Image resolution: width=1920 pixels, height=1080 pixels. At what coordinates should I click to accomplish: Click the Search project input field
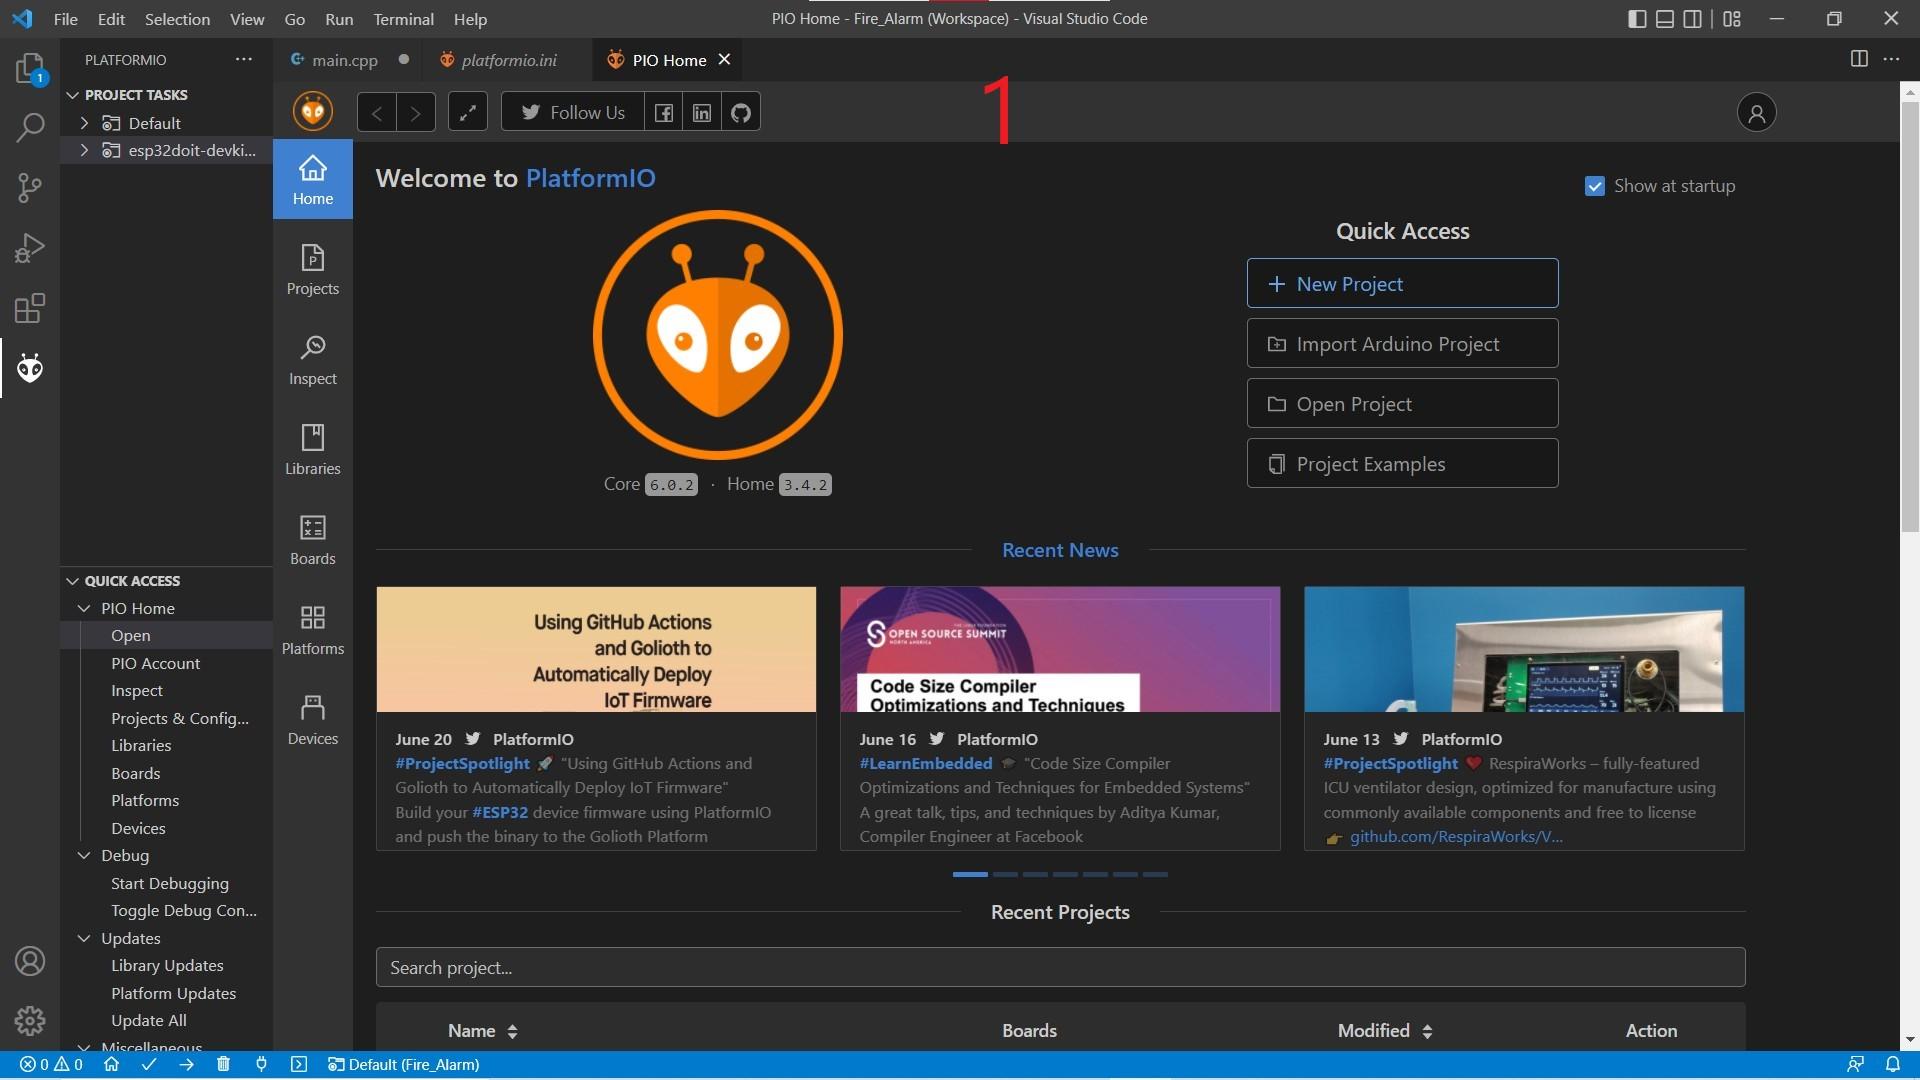(1060, 968)
